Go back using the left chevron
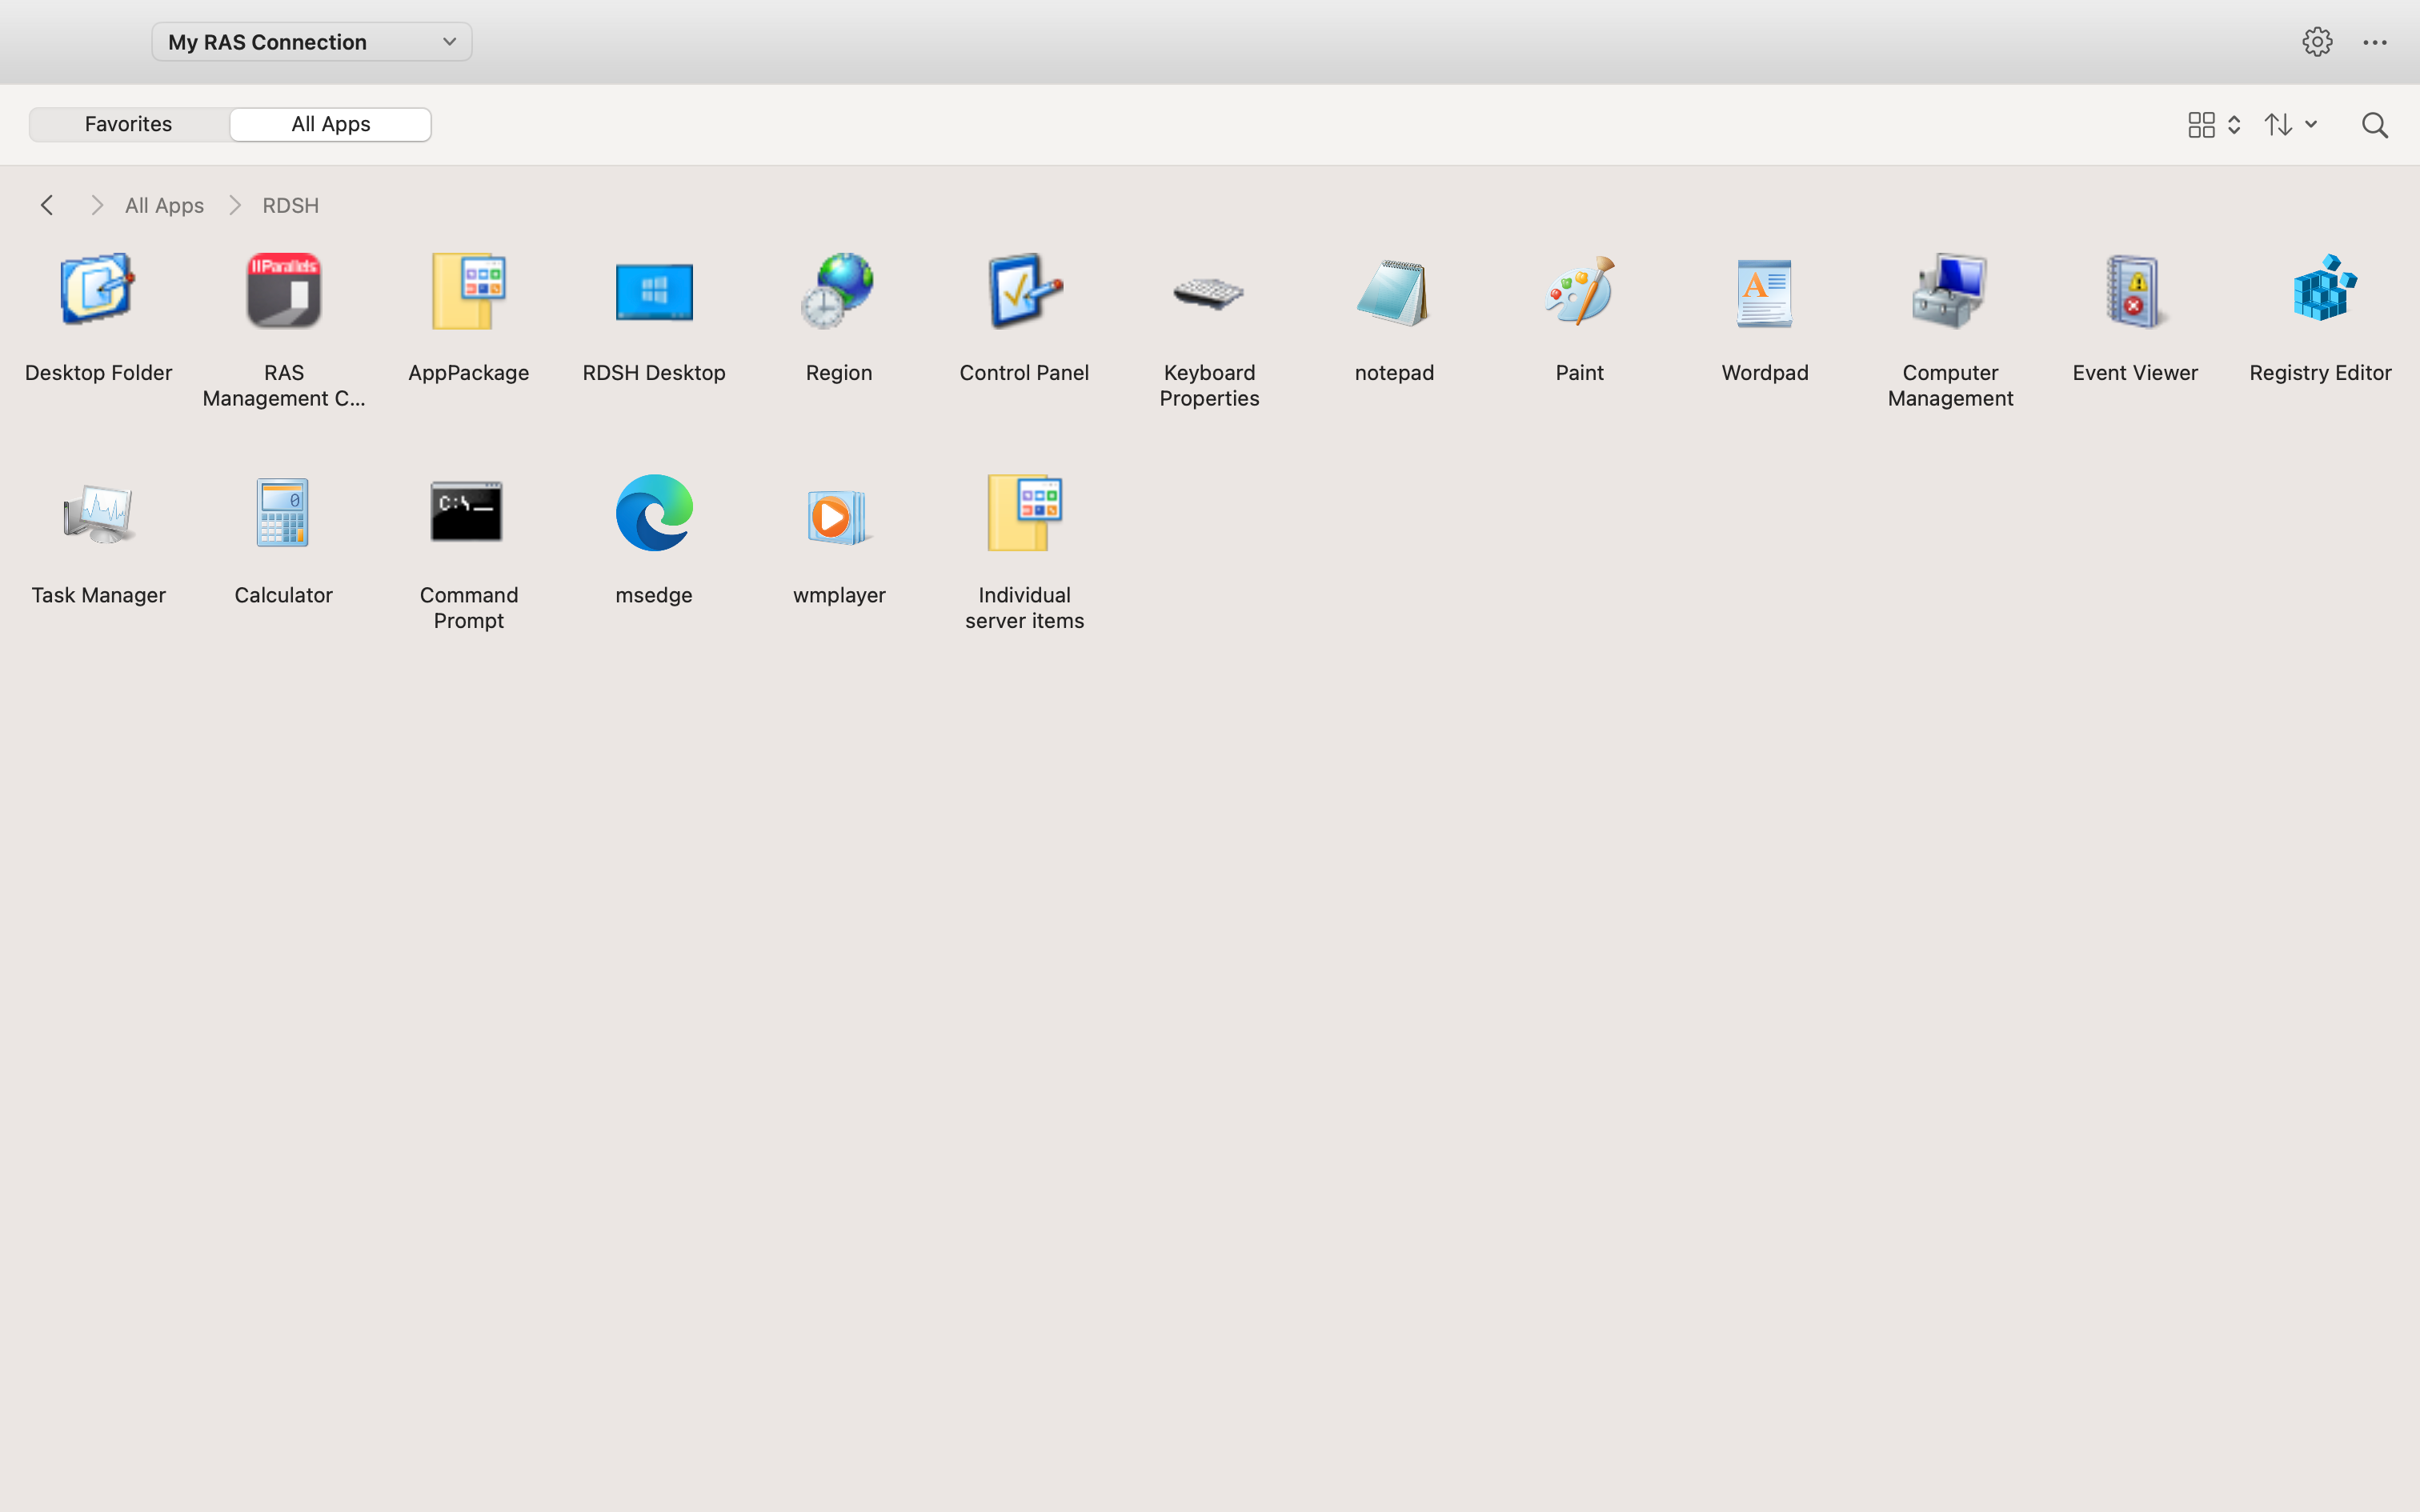Screen dimensions: 2420x1512 [x=47, y=205]
